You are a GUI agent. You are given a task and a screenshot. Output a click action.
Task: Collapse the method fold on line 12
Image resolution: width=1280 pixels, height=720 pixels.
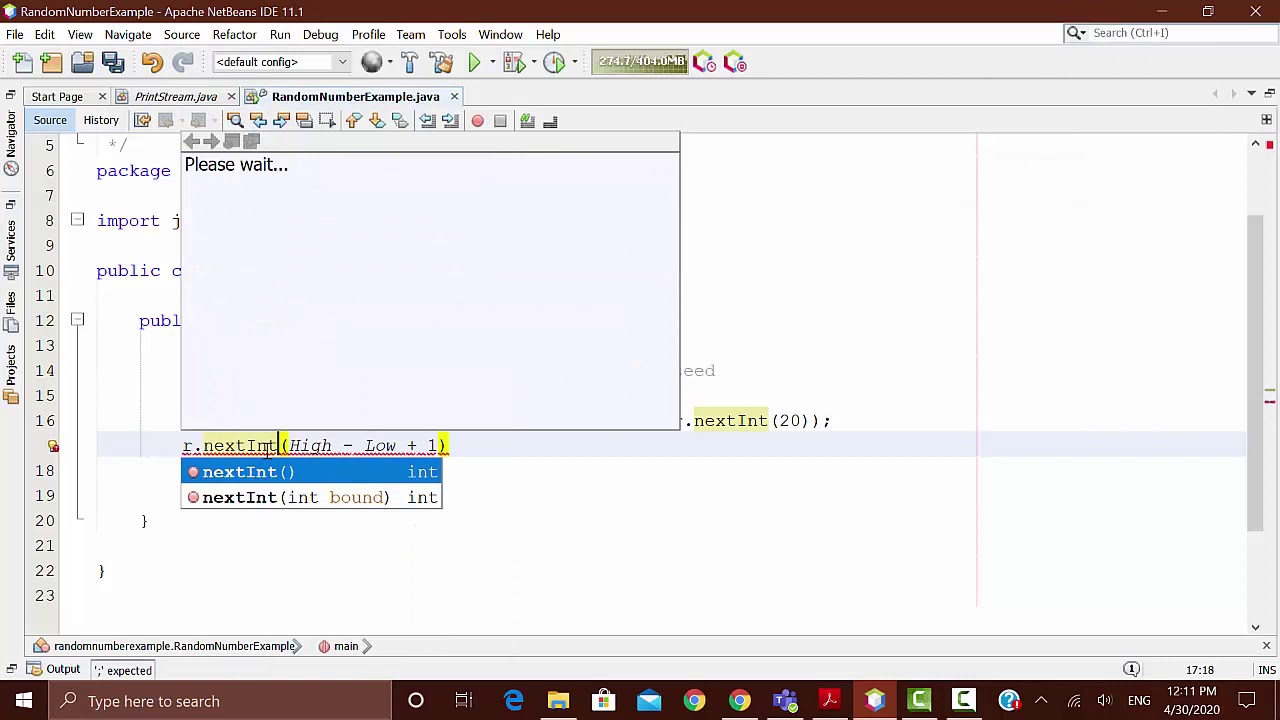(x=77, y=320)
